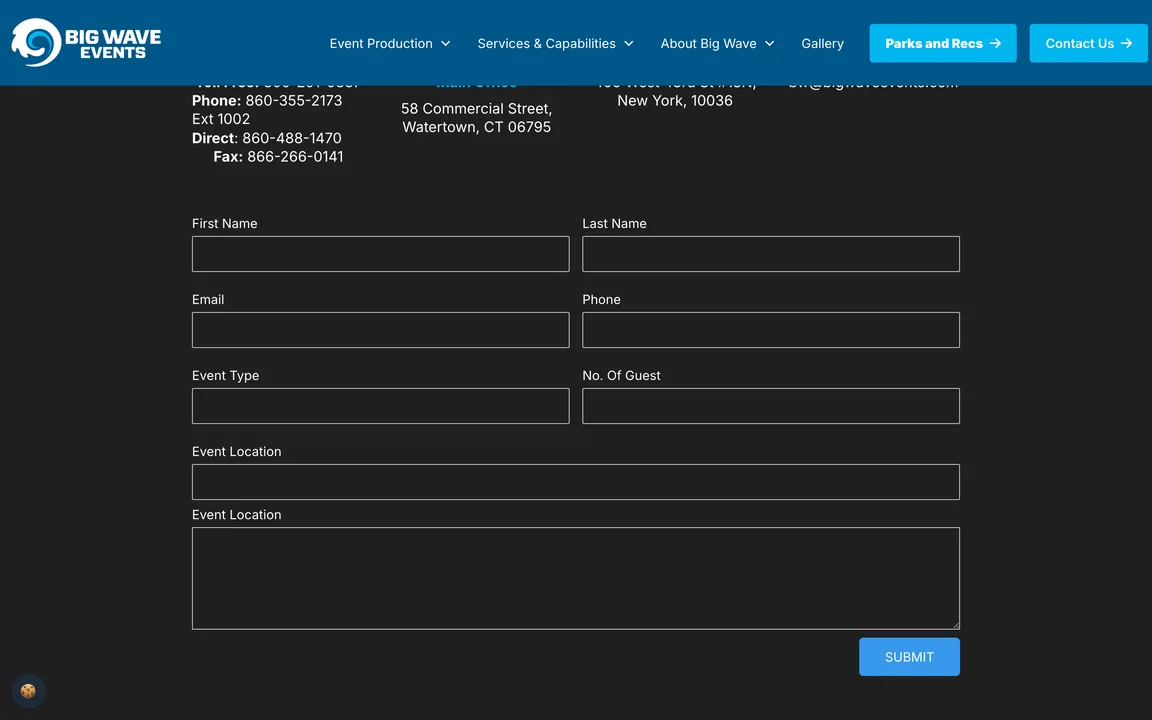Image resolution: width=1152 pixels, height=720 pixels.
Task: Focus the Phone input field
Action: coord(771,330)
